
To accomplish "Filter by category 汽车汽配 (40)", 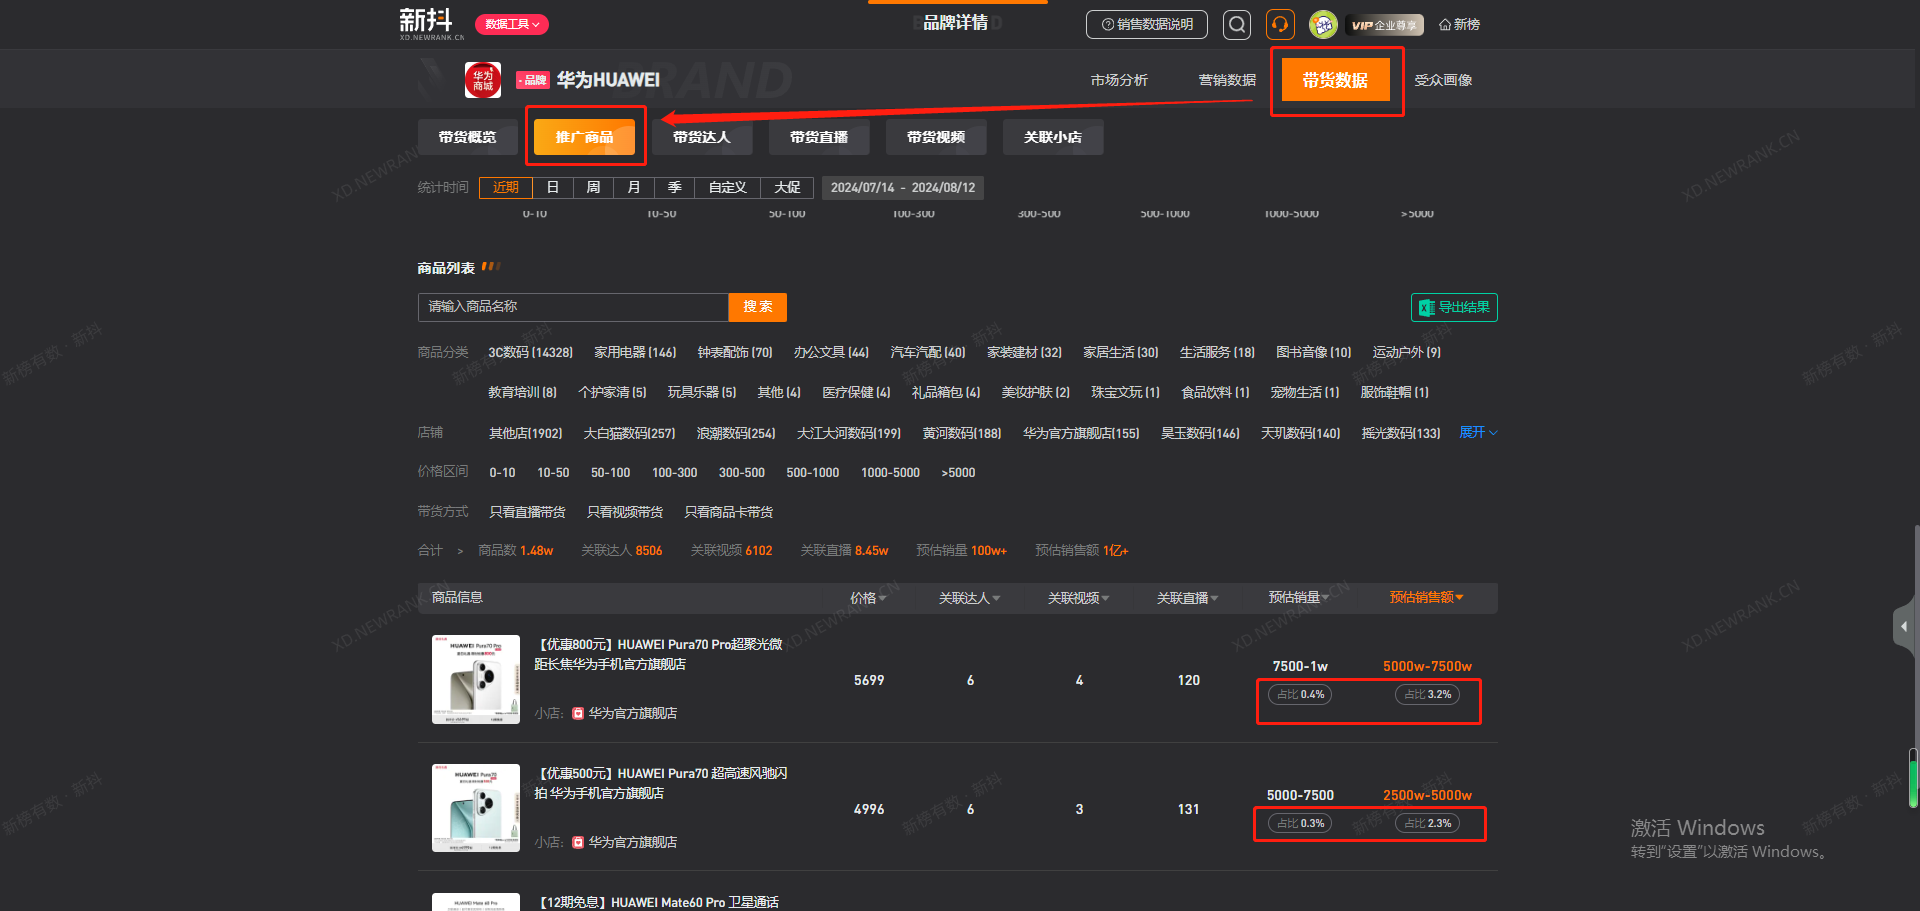I will 928,353.
